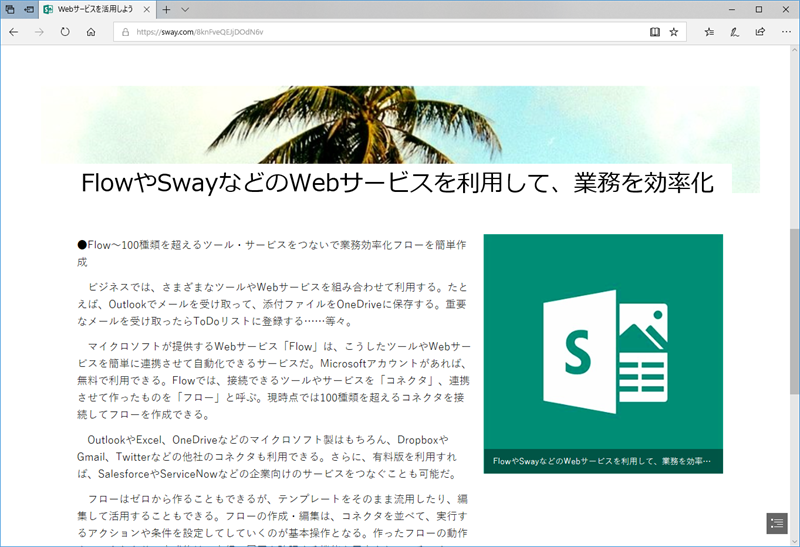Open the Sway navigation list button
Image resolution: width=800 pixels, height=547 pixels.
pyautogui.click(x=777, y=523)
